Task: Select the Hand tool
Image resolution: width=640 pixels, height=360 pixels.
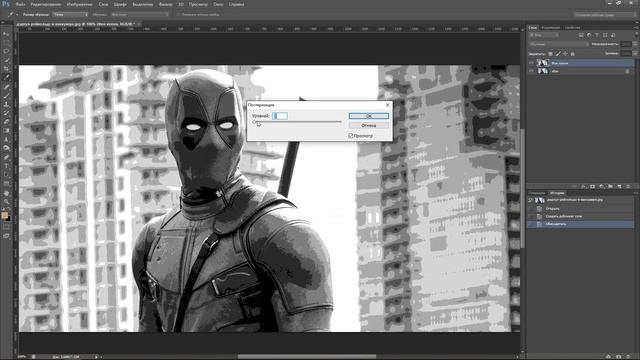Action: tap(6, 193)
